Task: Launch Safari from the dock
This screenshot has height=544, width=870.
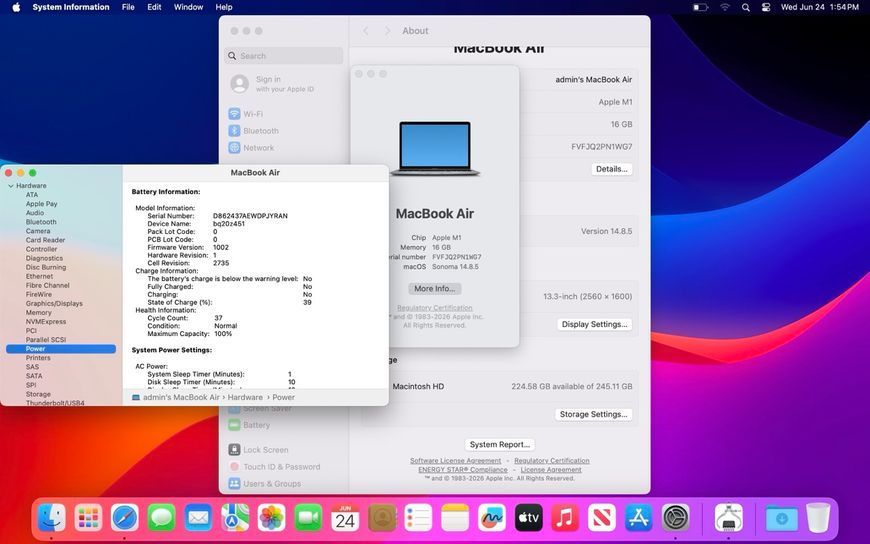Action: coord(125,518)
